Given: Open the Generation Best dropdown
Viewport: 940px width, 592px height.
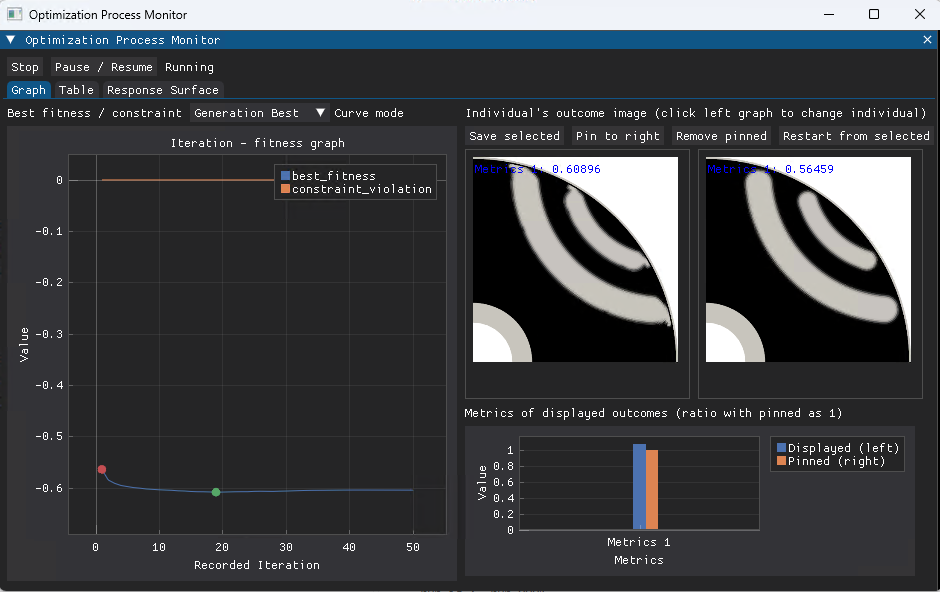Looking at the screenshot, I should click(x=260, y=113).
